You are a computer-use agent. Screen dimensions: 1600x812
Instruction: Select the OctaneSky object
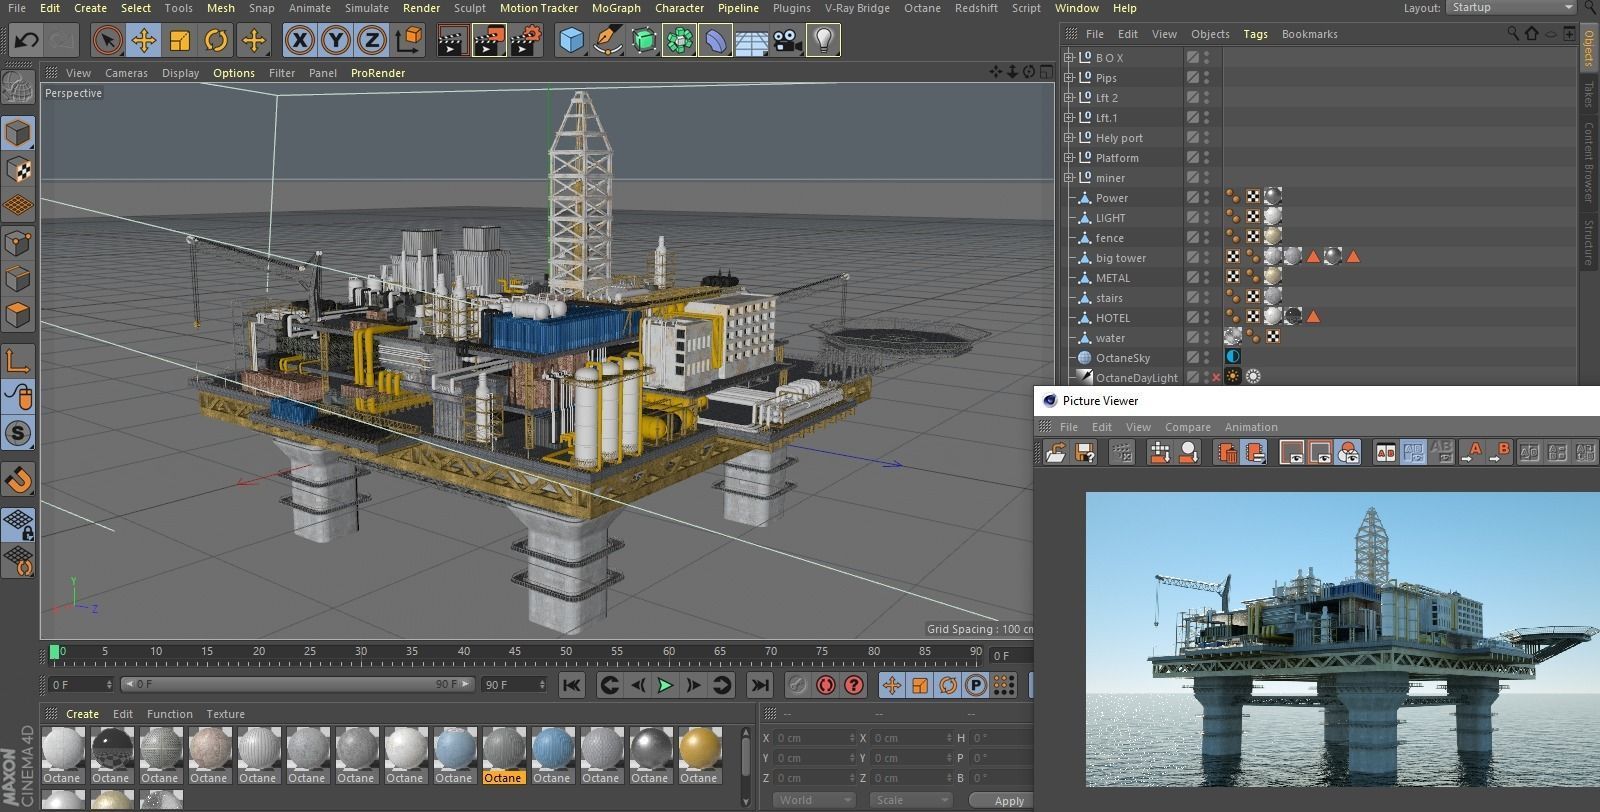click(1122, 358)
